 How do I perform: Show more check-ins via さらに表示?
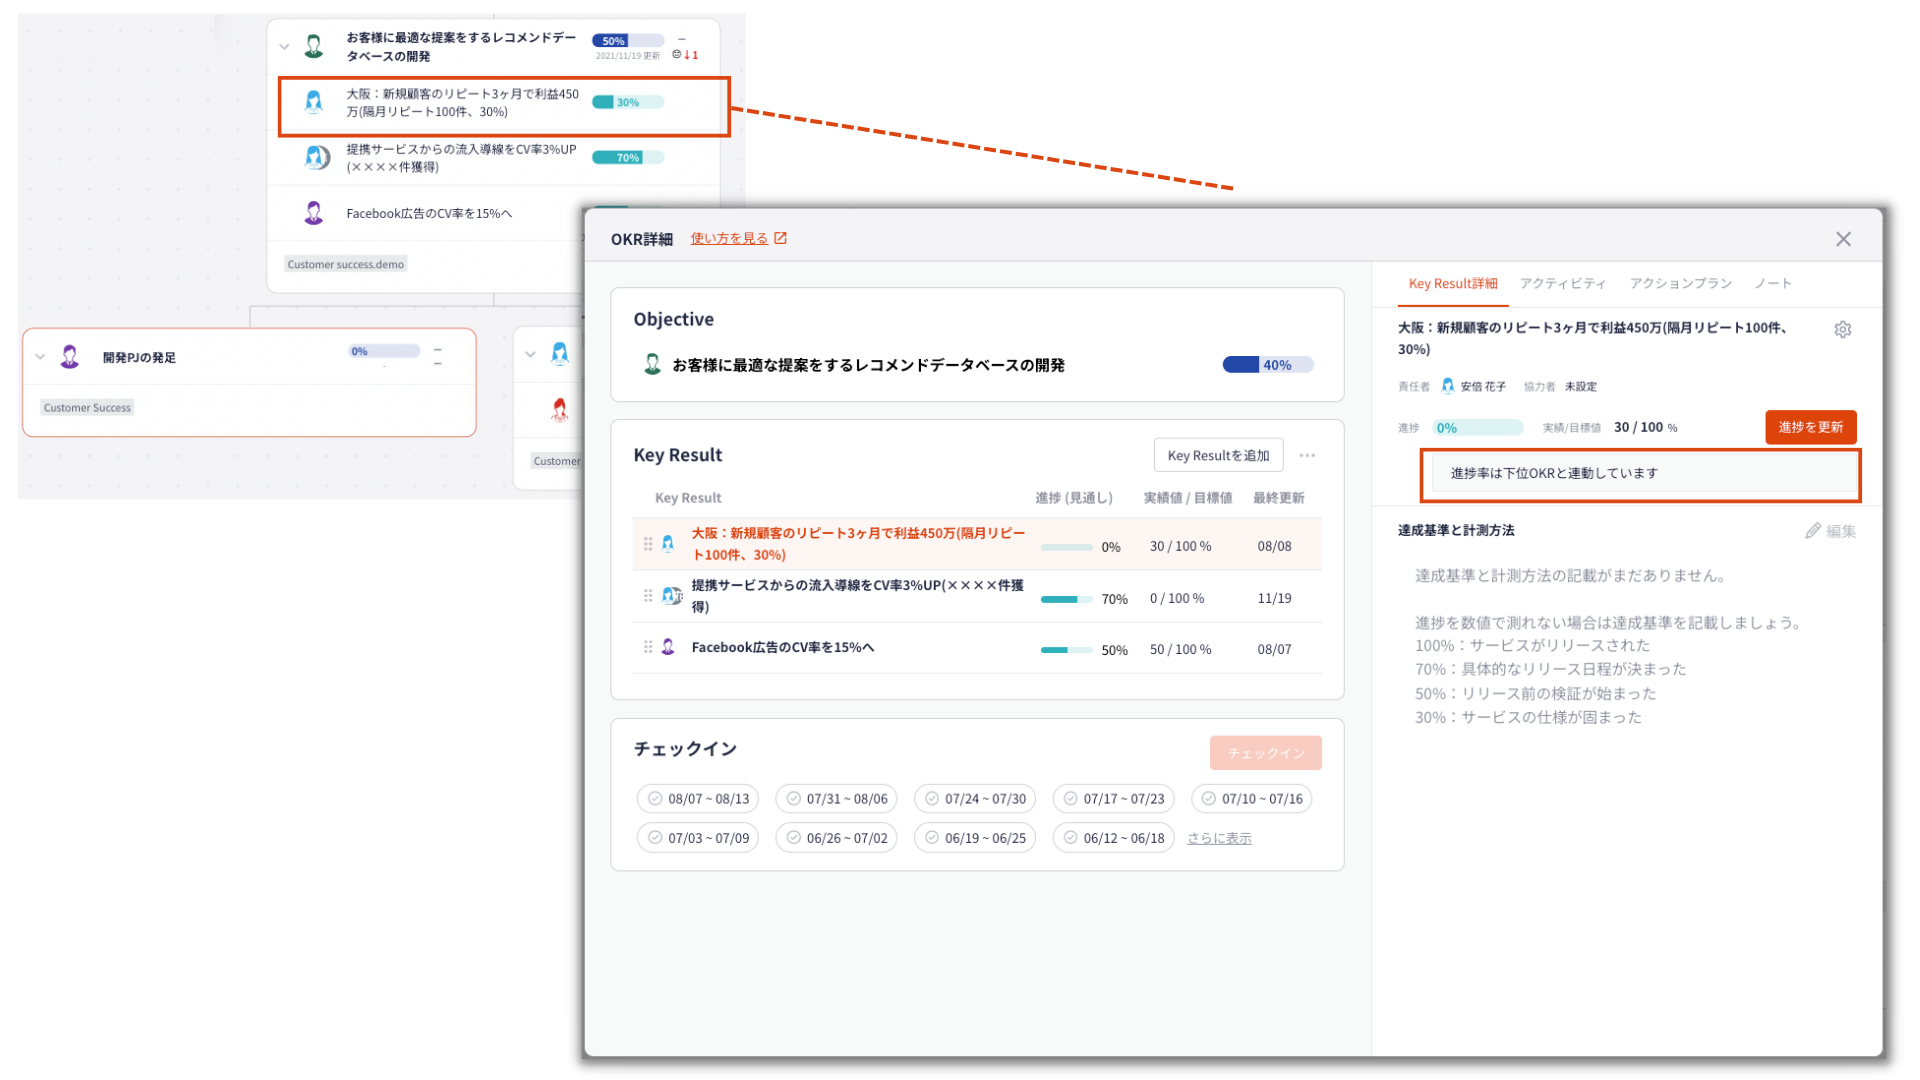point(1219,838)
